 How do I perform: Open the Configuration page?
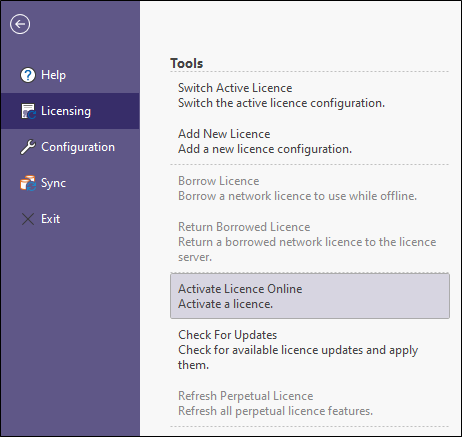pyautogui.click(x=70, y=147)
